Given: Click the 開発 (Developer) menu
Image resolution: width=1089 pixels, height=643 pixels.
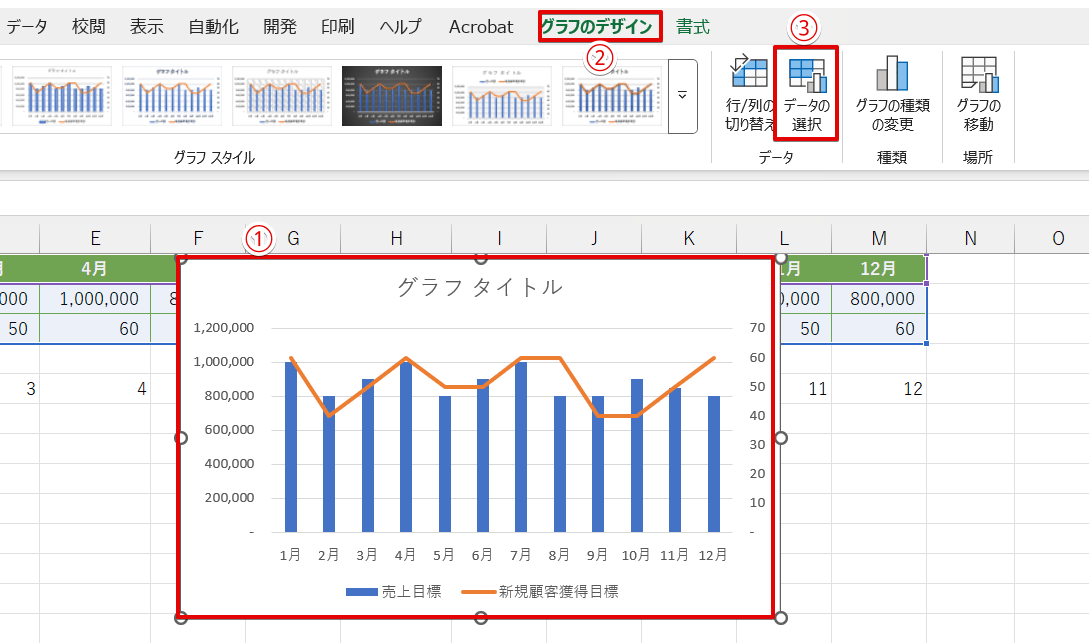Looking at the screenshot, I should pyautogui.click(x=279, y=27).
